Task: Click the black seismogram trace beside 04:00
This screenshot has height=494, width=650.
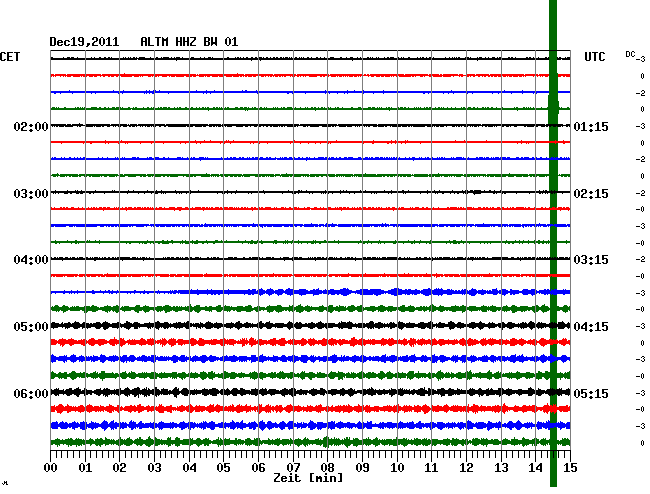Action: pos(310,259)
